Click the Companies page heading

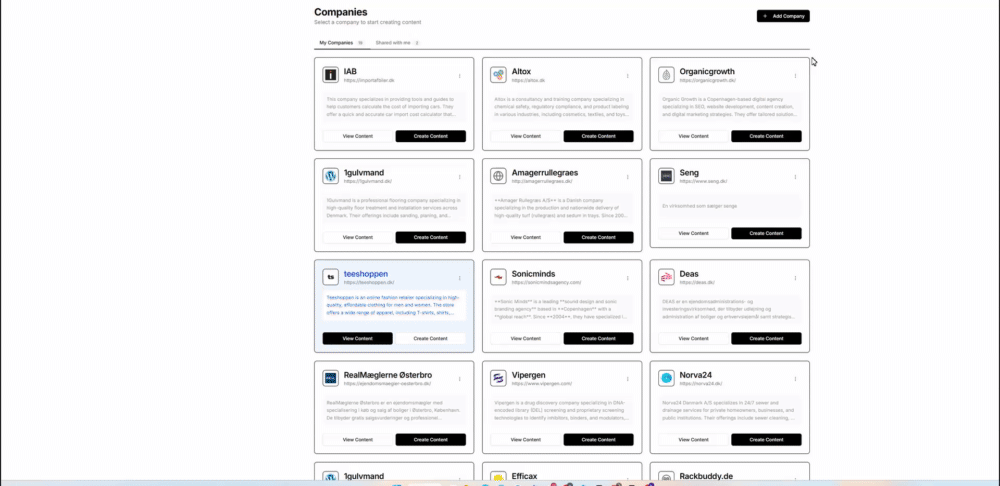[341, 12]
